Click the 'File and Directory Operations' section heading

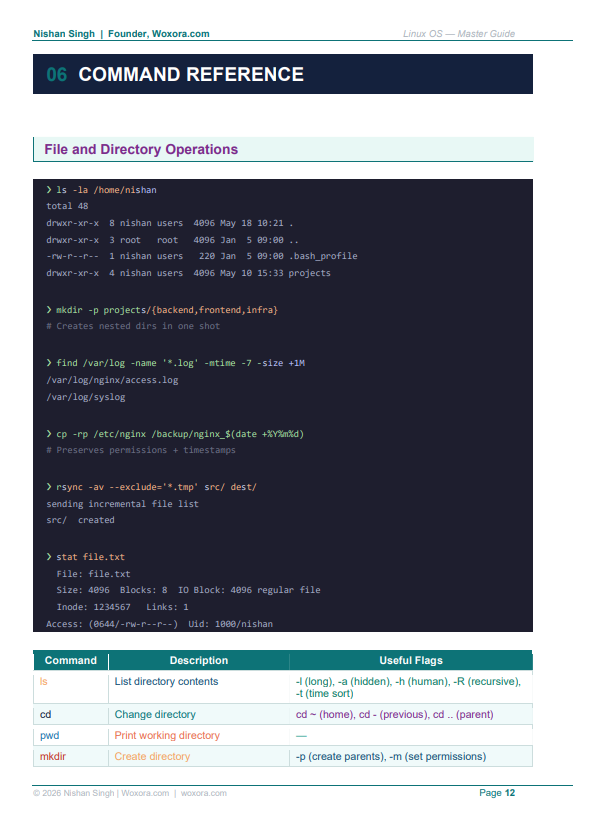[x=141, y=150]
